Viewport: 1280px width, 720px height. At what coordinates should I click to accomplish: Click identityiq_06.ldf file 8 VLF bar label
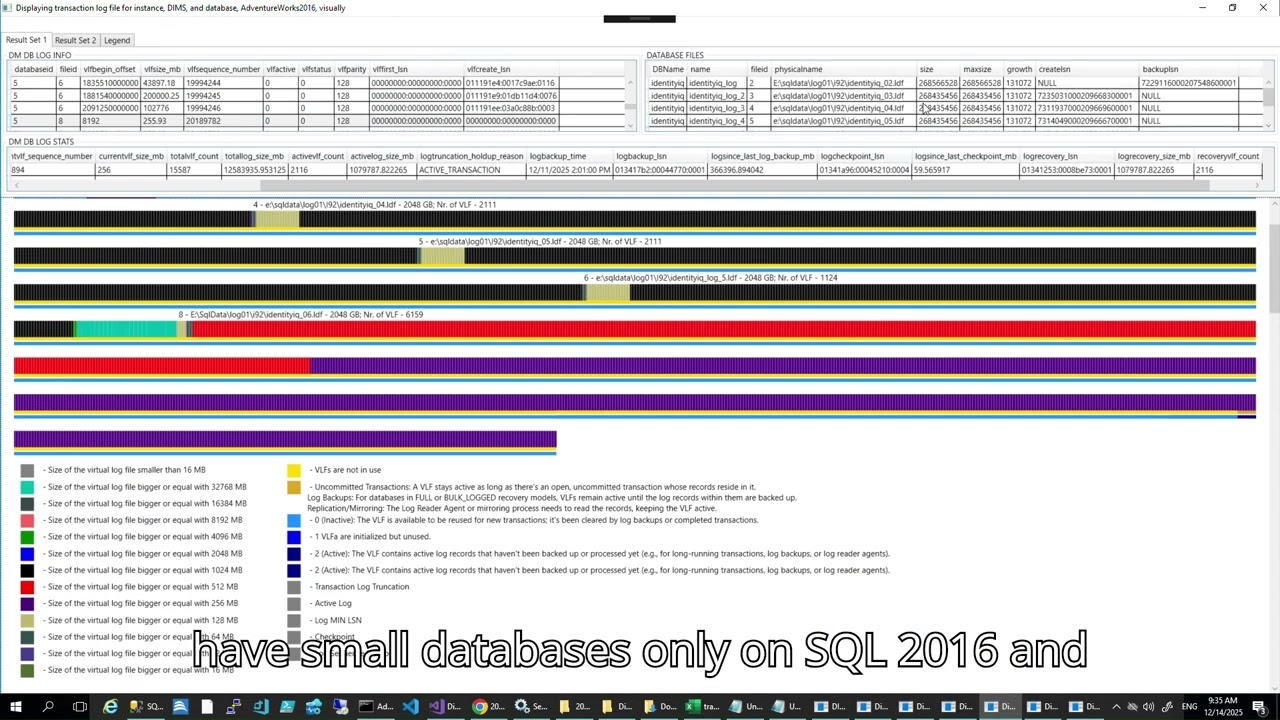click(301, 315)
